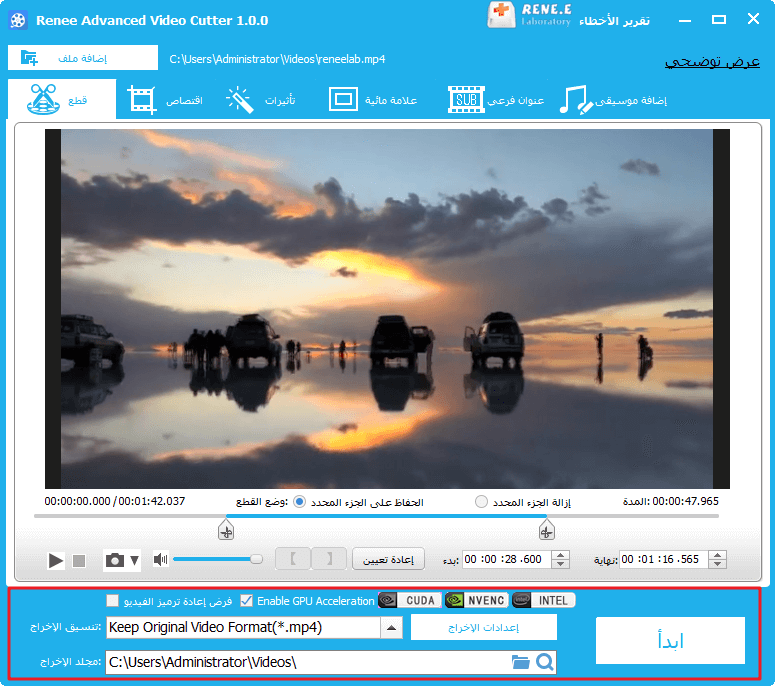Click the magnifier icon to open the output folder
Image resolution: width=775 pixels, height=686 pixels.
[x=544, y=662]
